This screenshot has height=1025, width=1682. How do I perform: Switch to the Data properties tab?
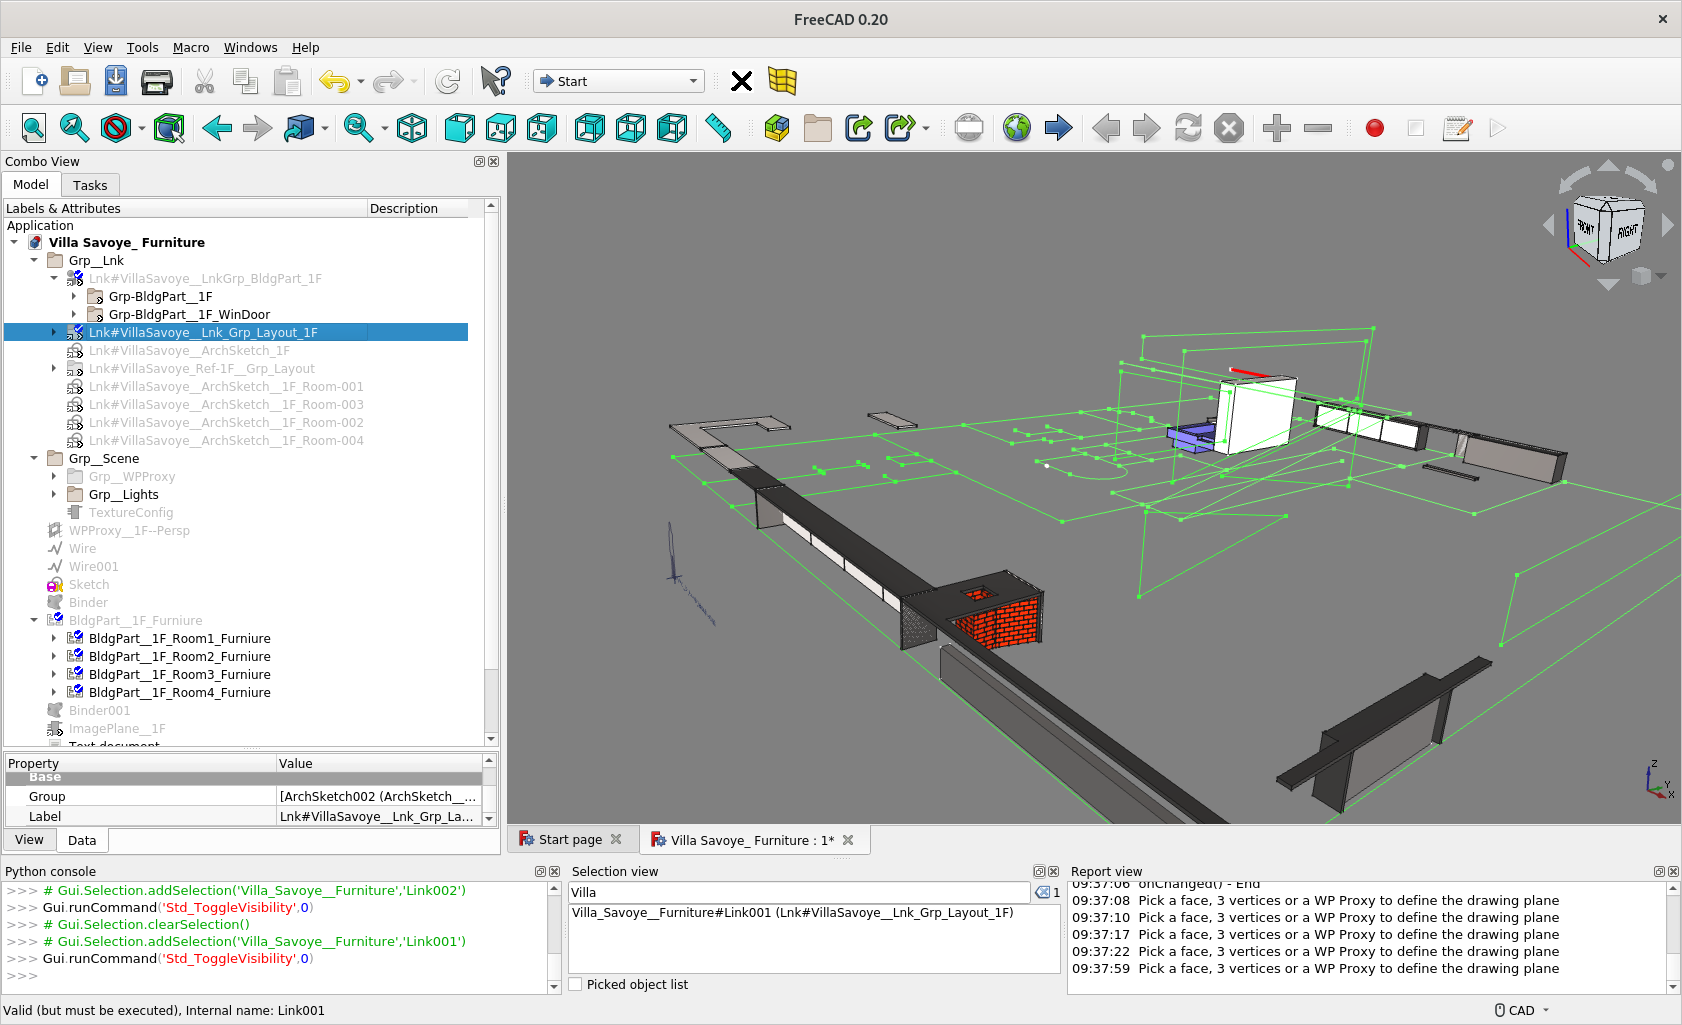pyautogui.click(x=82, y=840)
